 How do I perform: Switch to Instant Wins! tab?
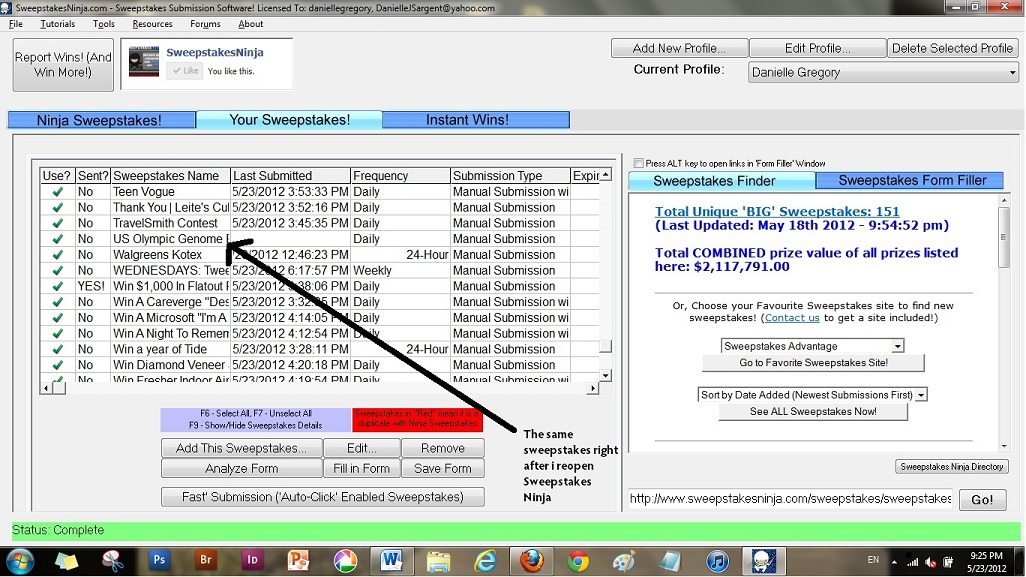click(x=476, y=120)
